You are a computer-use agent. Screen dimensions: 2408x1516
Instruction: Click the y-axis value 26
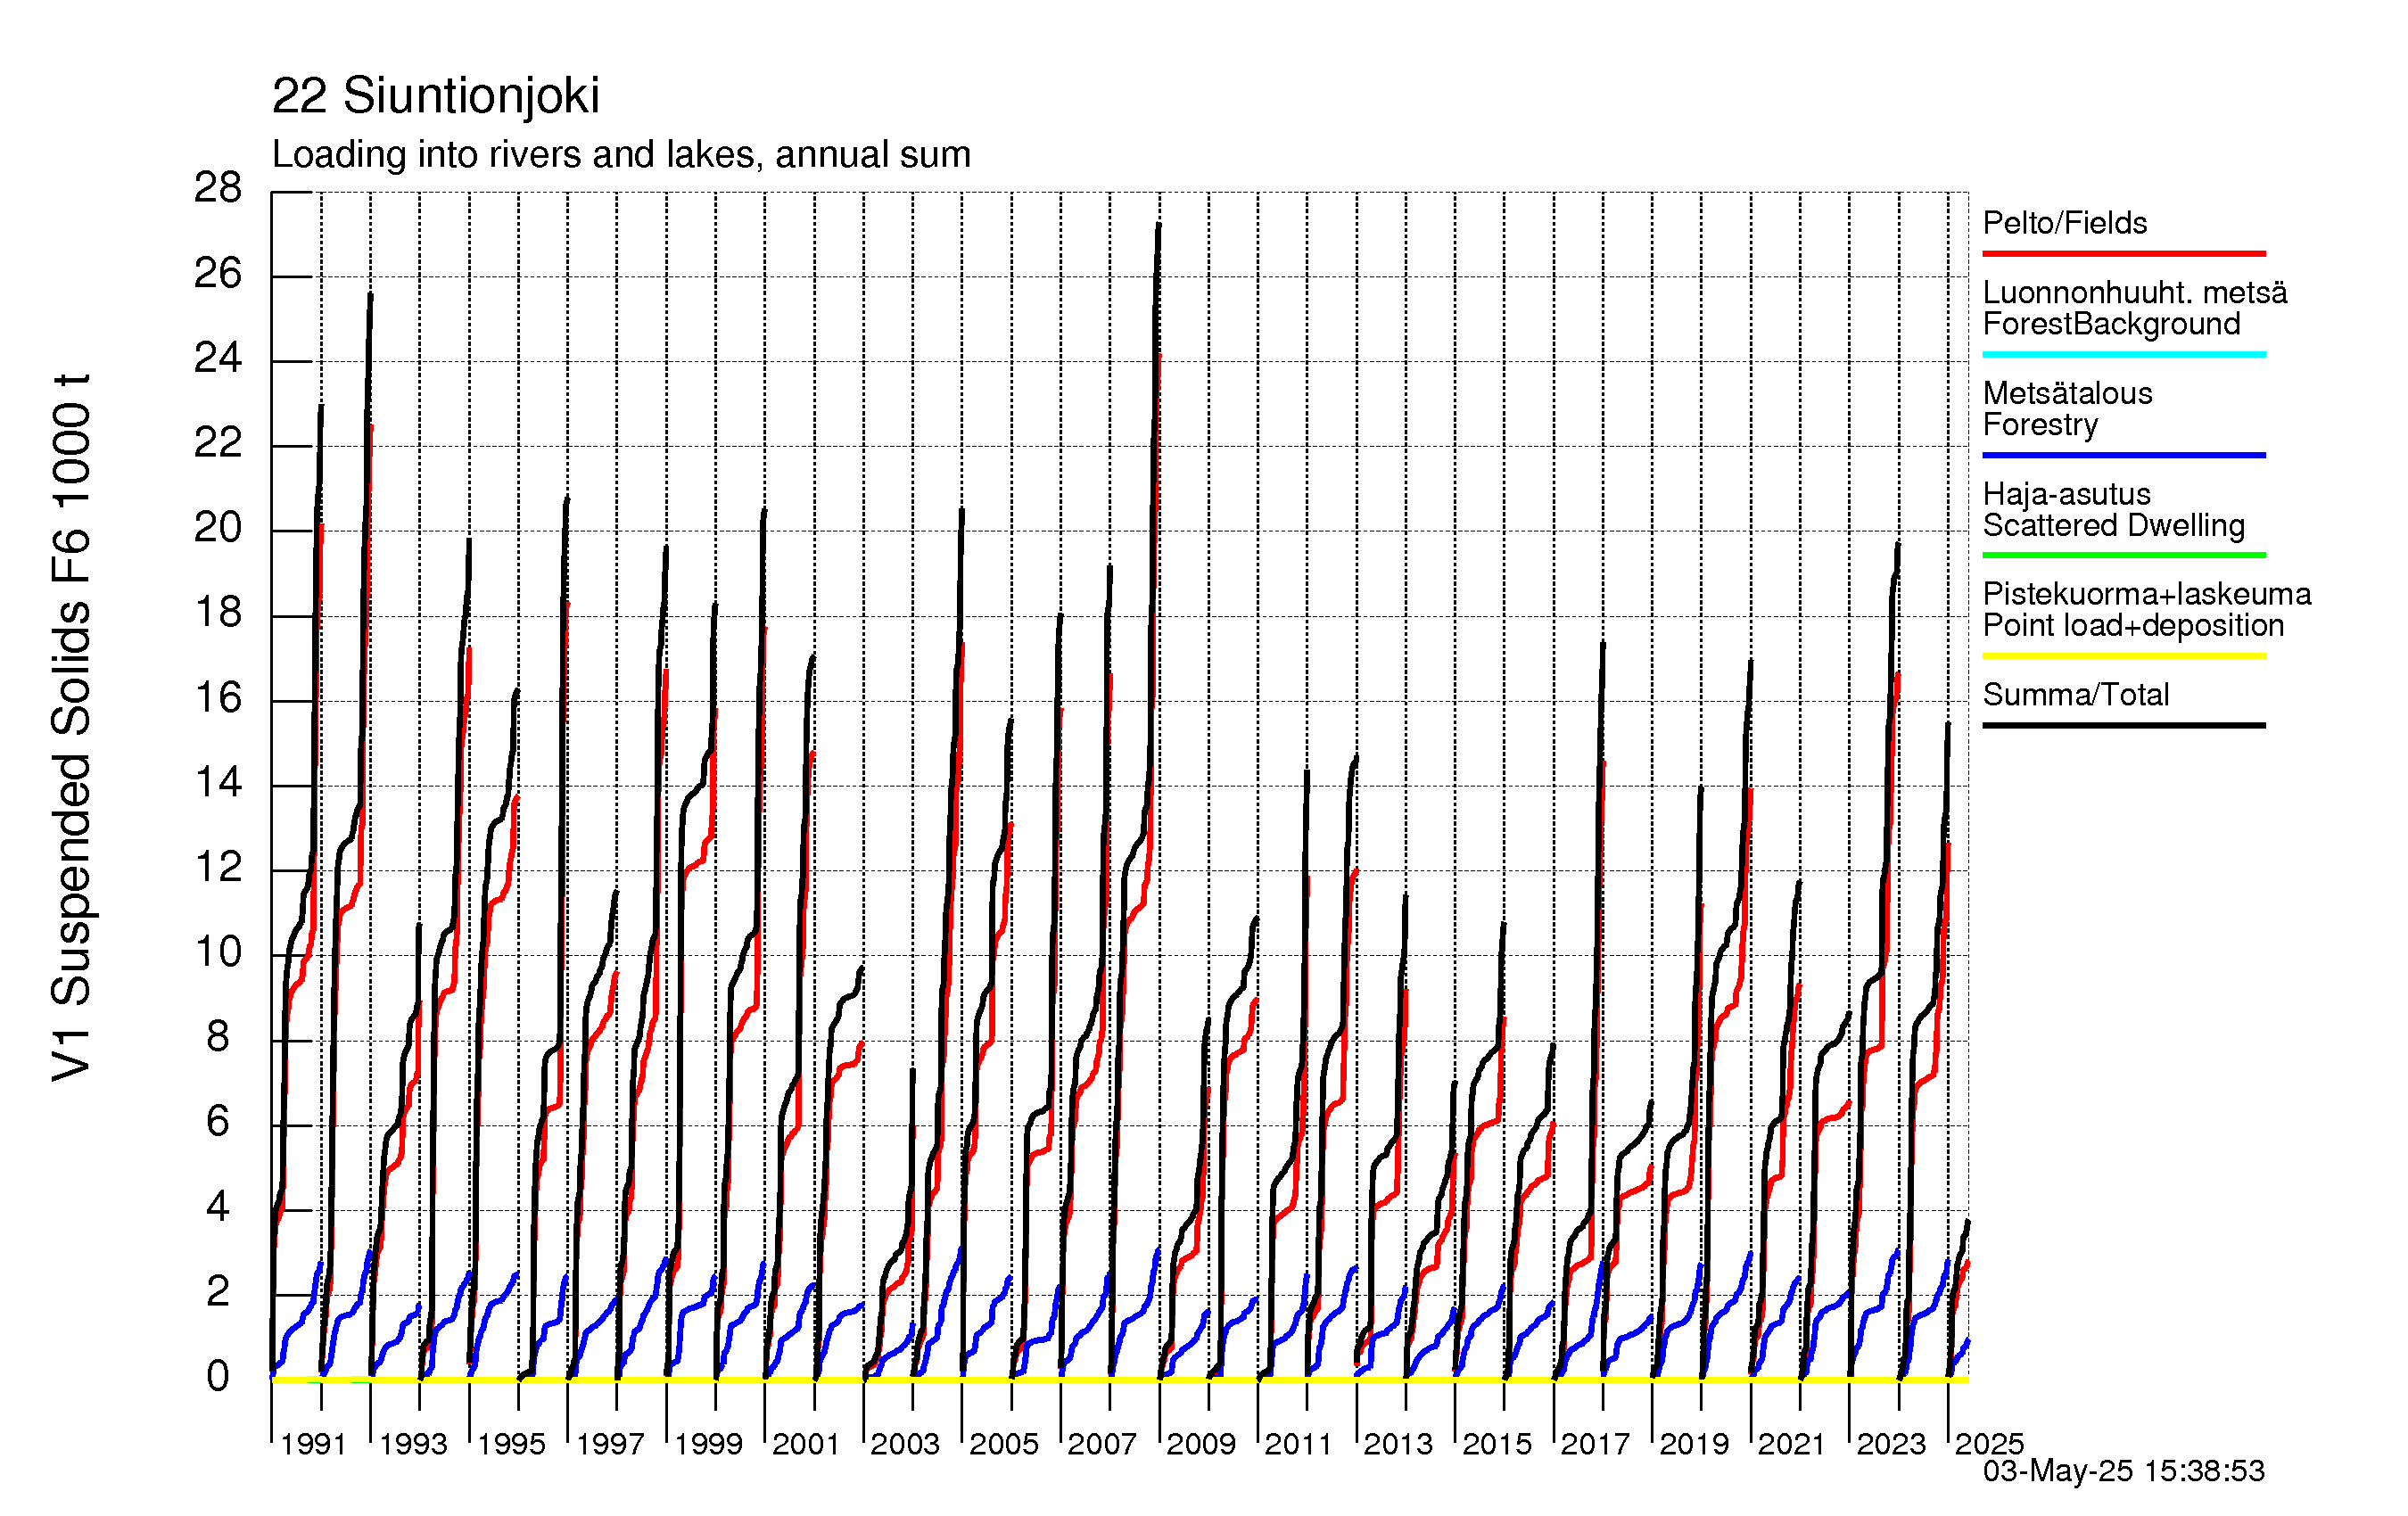point(218,273)
